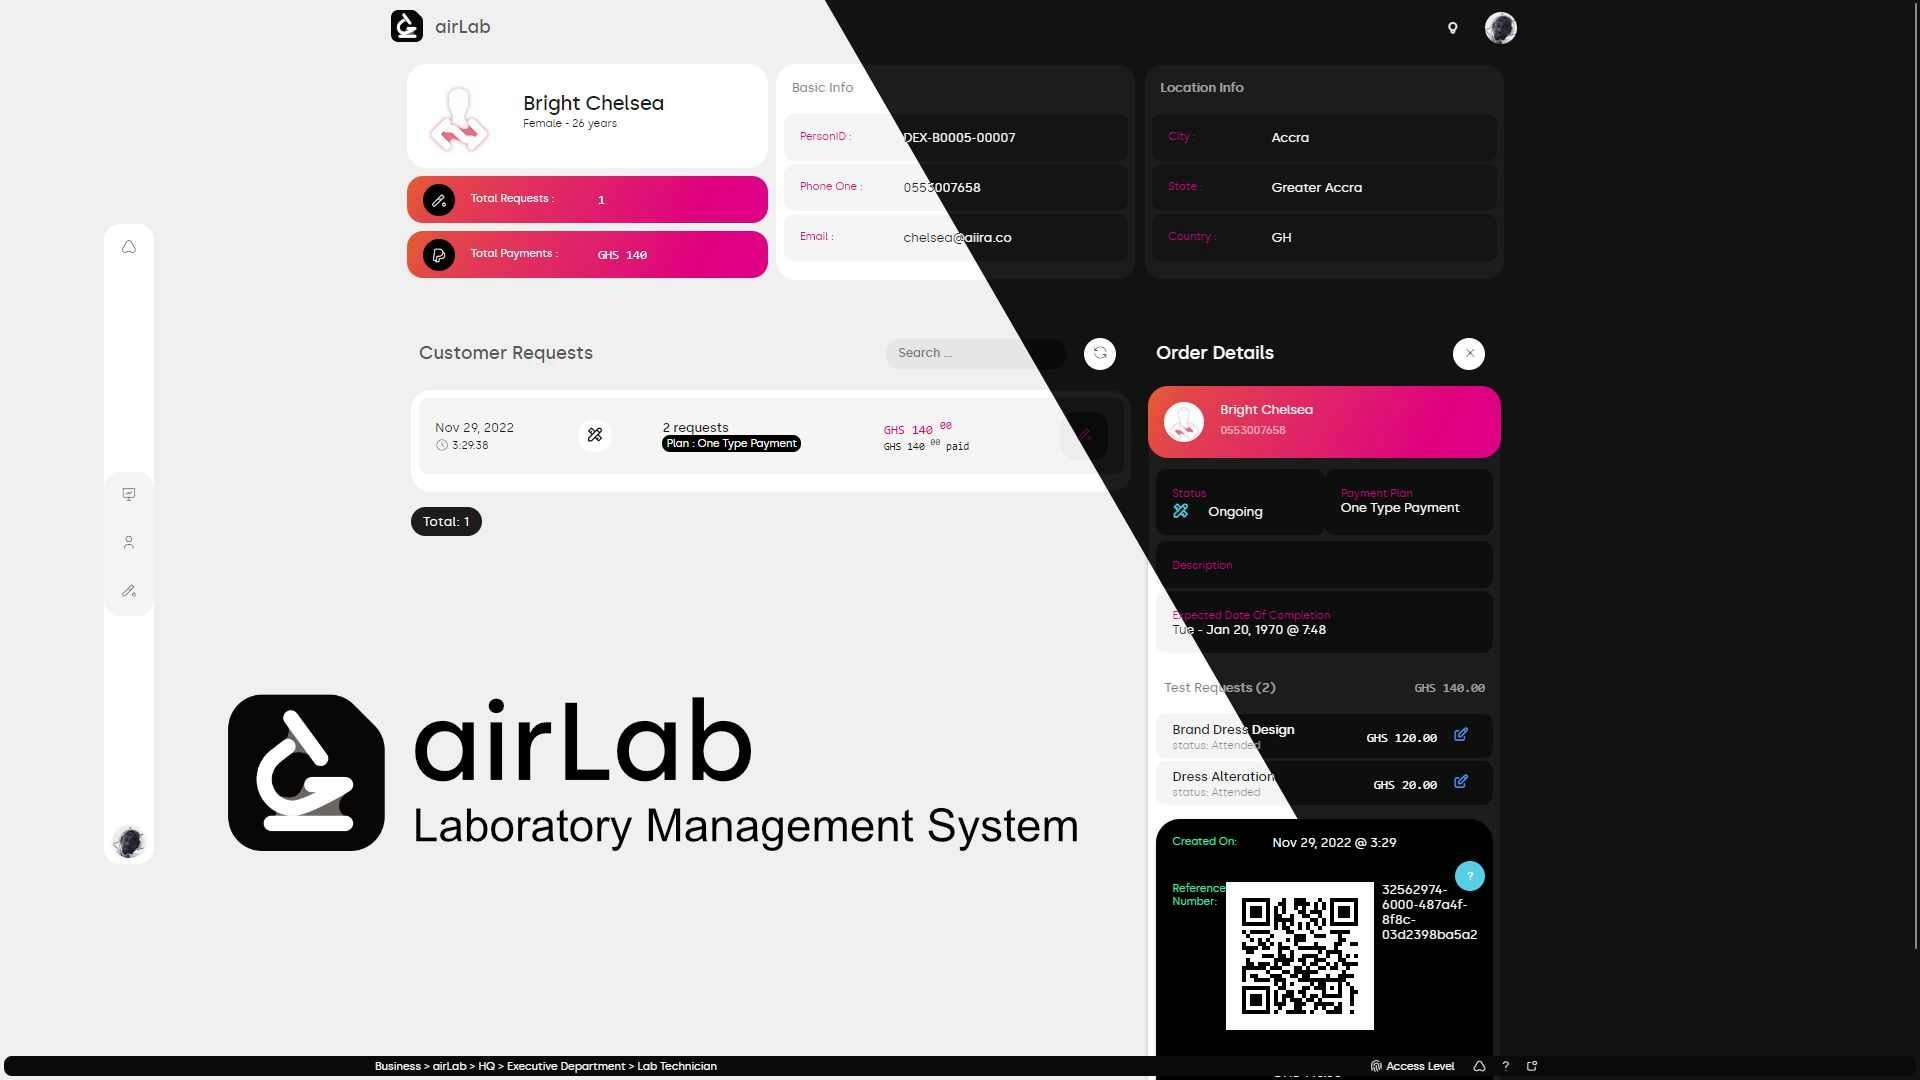
Task: Click the Dress Alteration price GHS 20.00
Action: pyautogui.click(x=1405, y=785)
